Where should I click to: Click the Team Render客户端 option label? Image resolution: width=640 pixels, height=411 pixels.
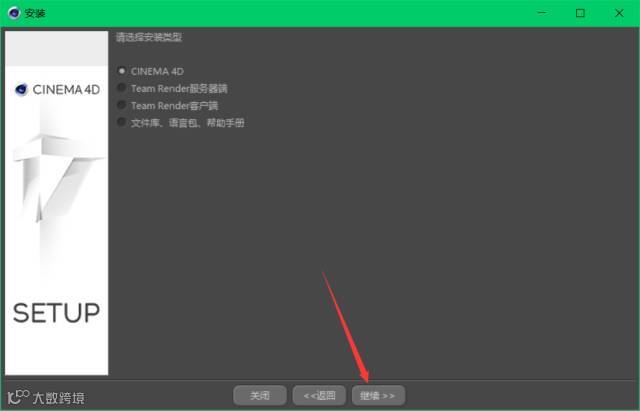tap(174, 106)
